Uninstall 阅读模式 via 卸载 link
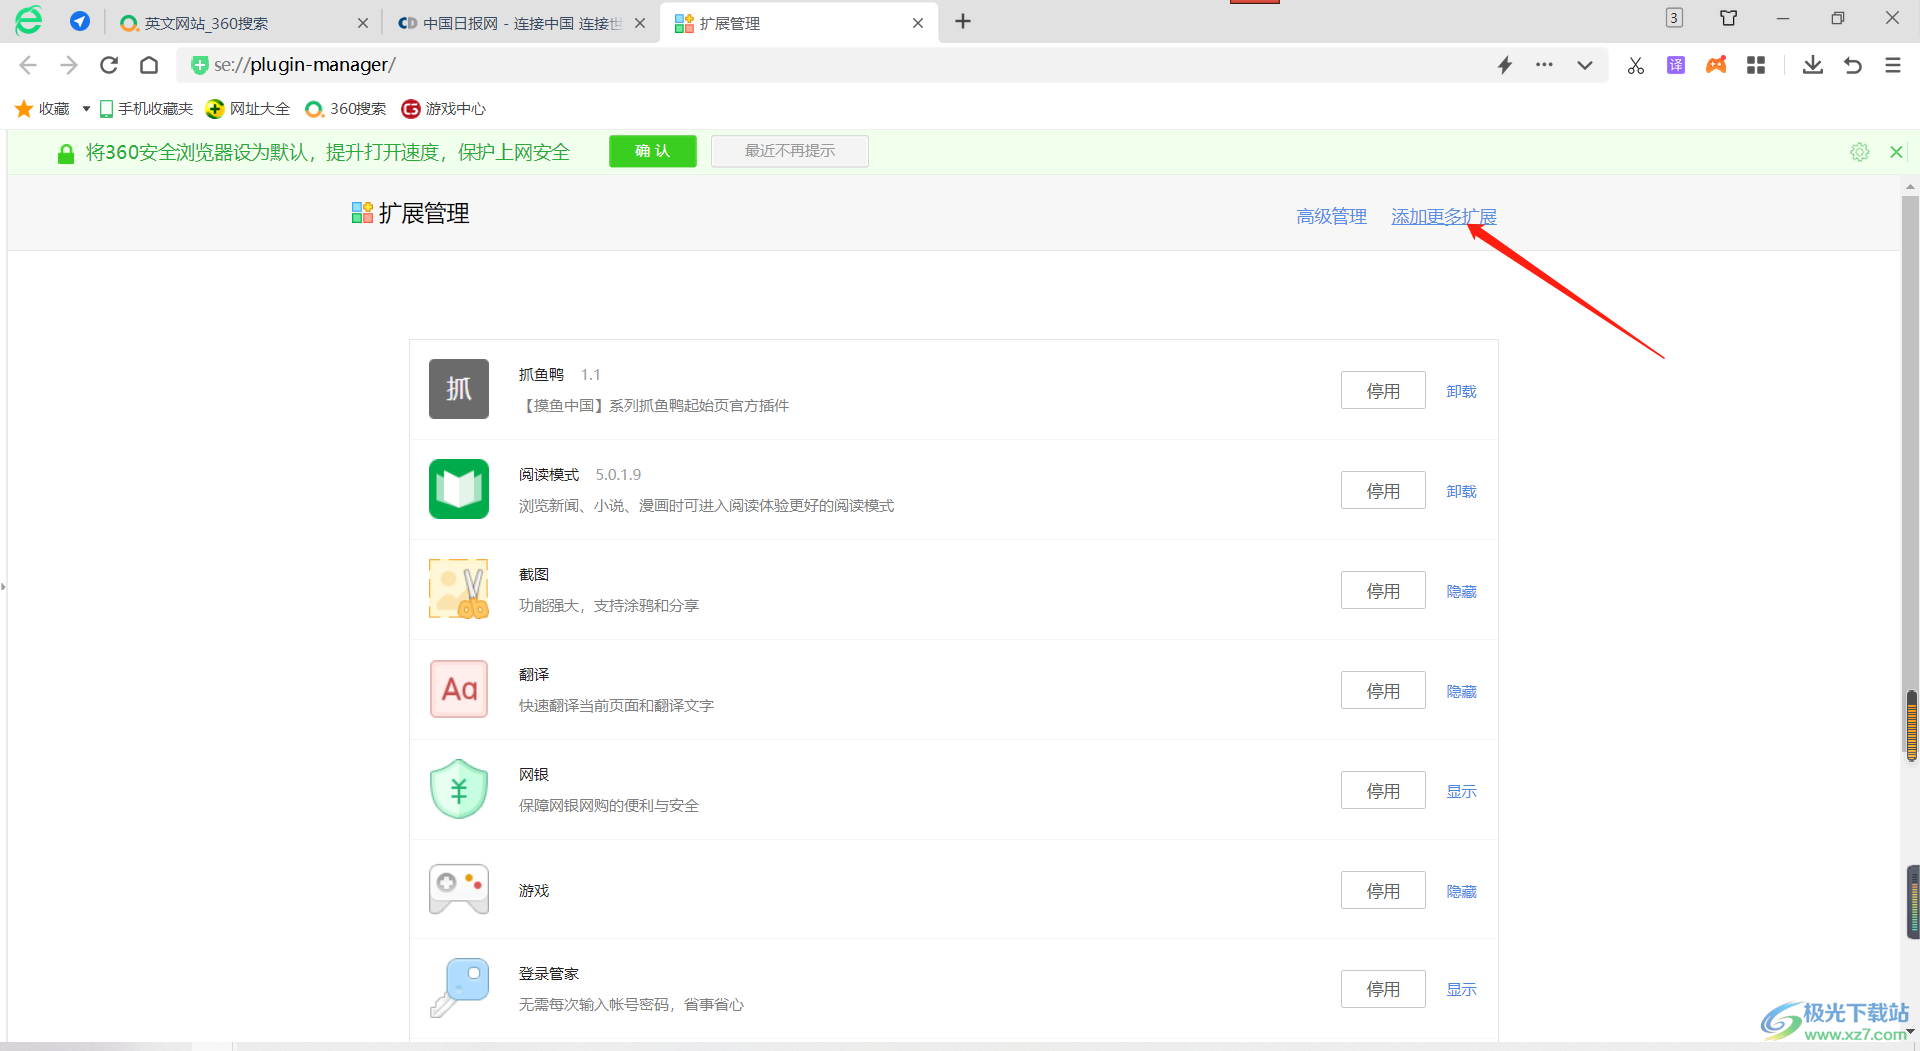 (x=1461, y=491)
